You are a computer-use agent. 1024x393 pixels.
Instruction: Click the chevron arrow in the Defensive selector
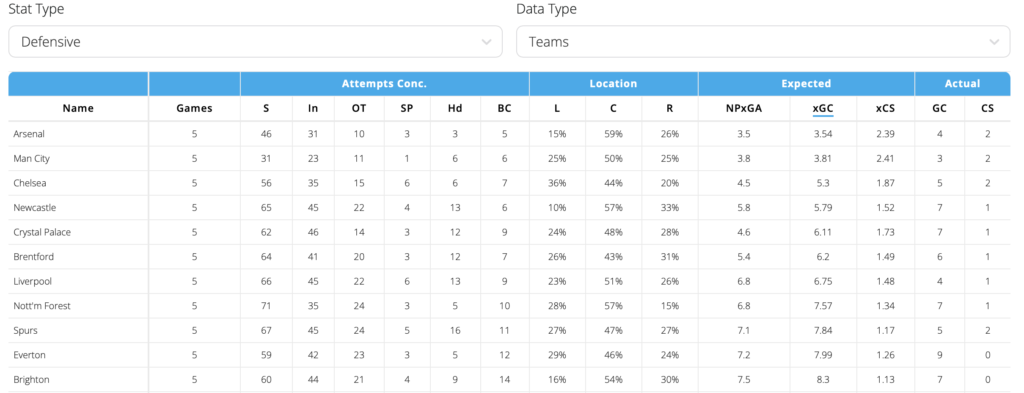click(x=486, y=42)
